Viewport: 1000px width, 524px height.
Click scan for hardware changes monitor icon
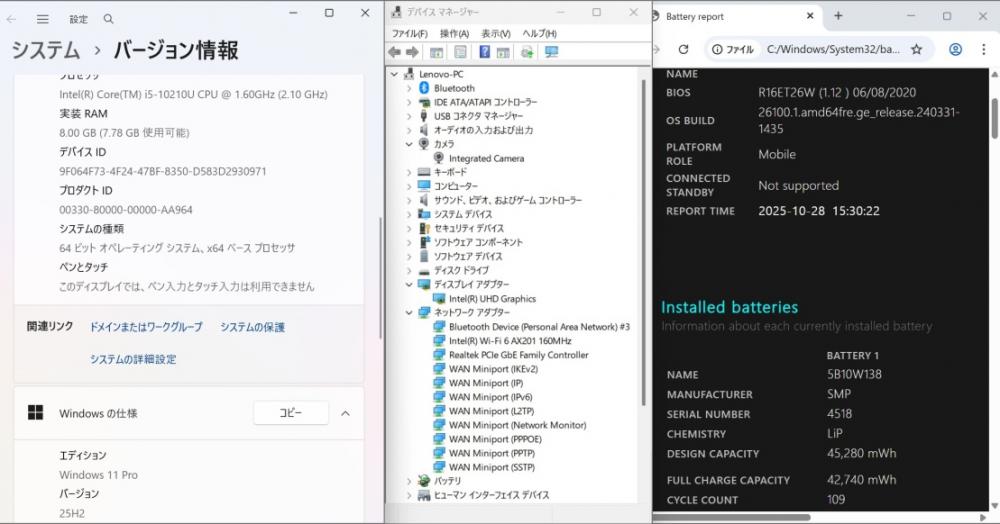coord(552,52)
